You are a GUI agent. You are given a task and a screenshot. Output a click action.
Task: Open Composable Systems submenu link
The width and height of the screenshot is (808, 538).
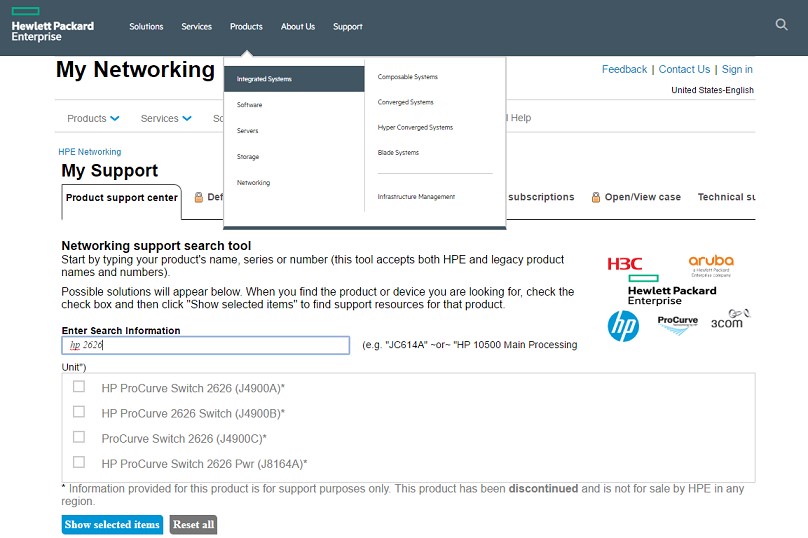point(408,77)
